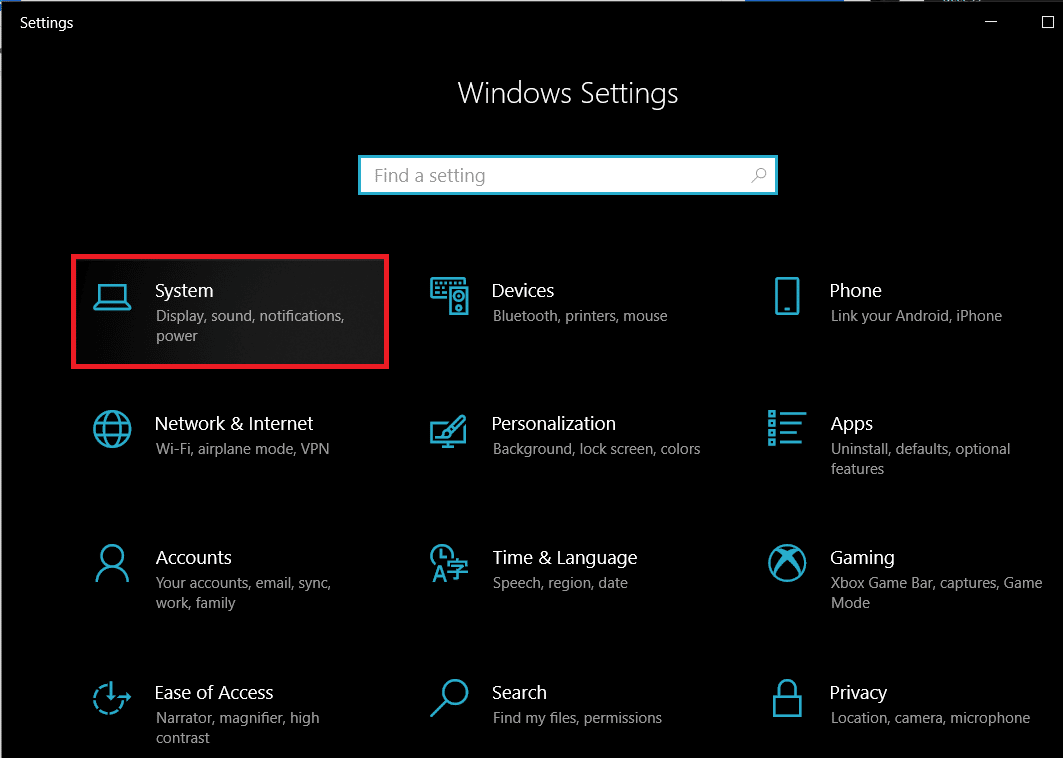Screen dimensions: 1063x758
Task: Select the Privacy settings entry
Action: click(x=858, y=692)
